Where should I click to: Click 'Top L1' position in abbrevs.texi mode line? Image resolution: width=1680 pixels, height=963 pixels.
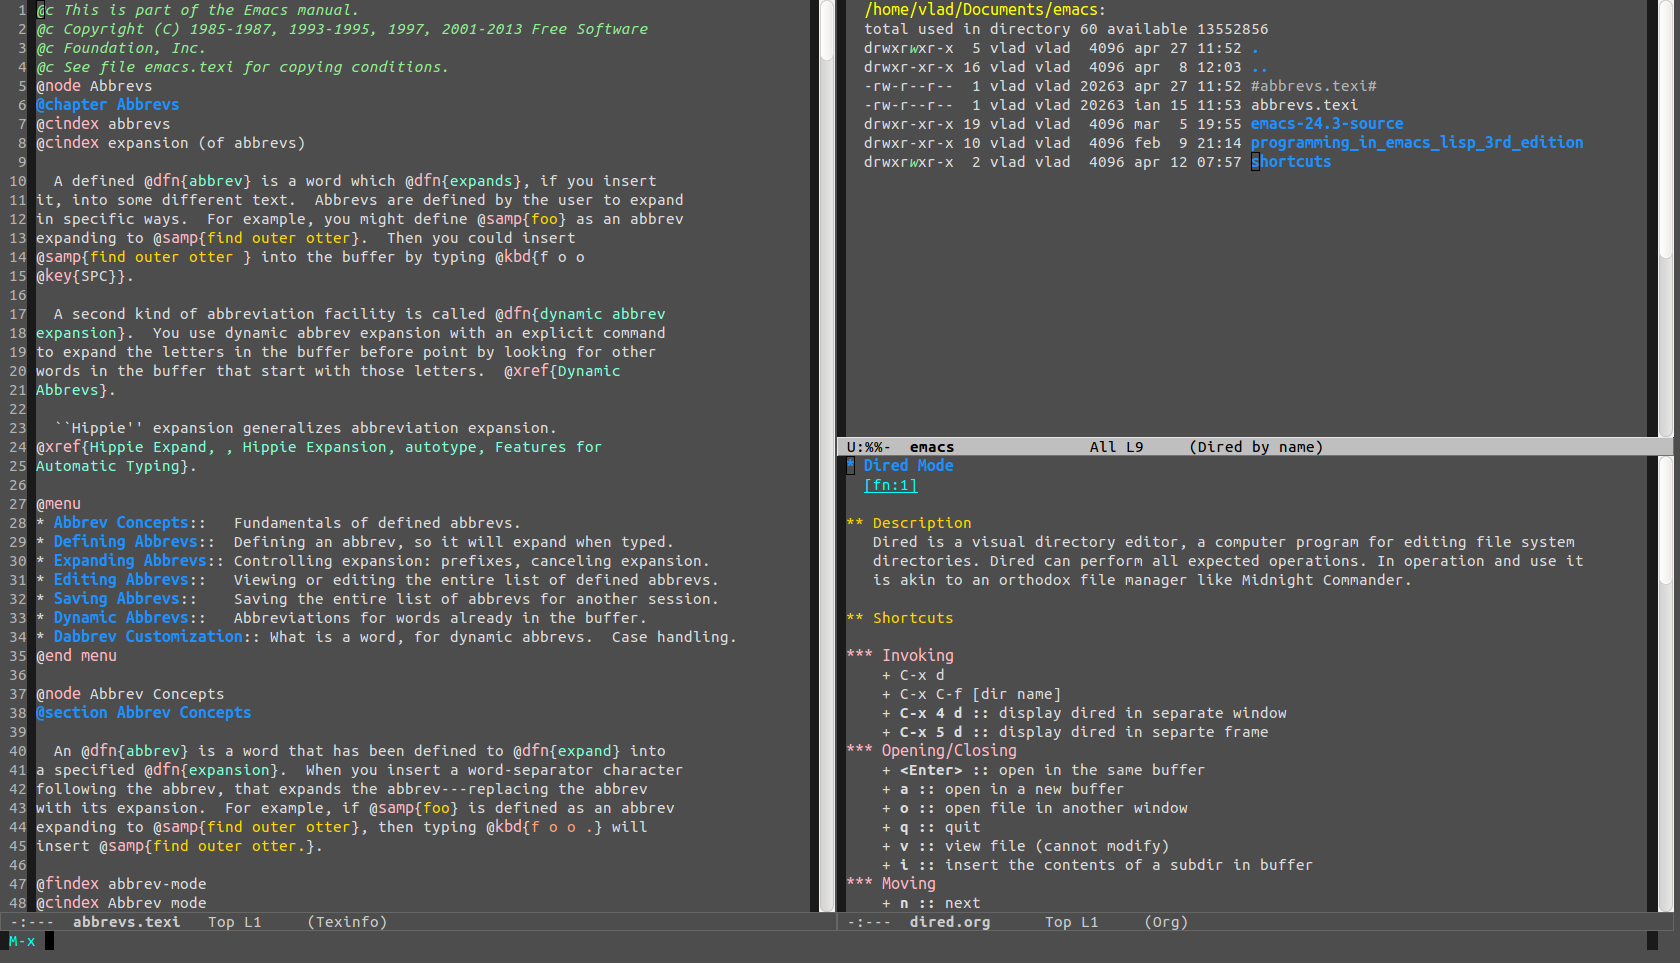tap(234, 922)
